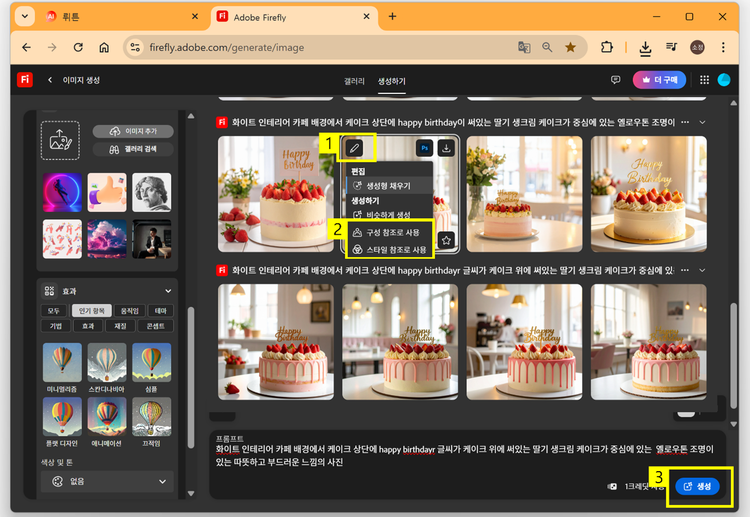Open the feedback speech bubble icon
Screen dimensions: 750x517
pos(616,80)
